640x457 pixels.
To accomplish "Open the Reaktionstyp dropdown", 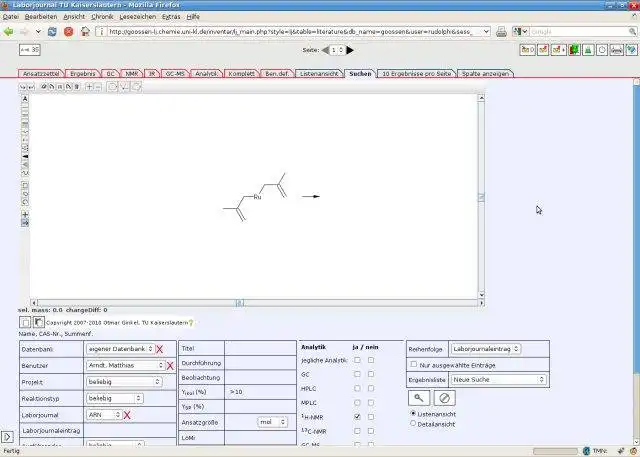I will (x=115, y=398).
